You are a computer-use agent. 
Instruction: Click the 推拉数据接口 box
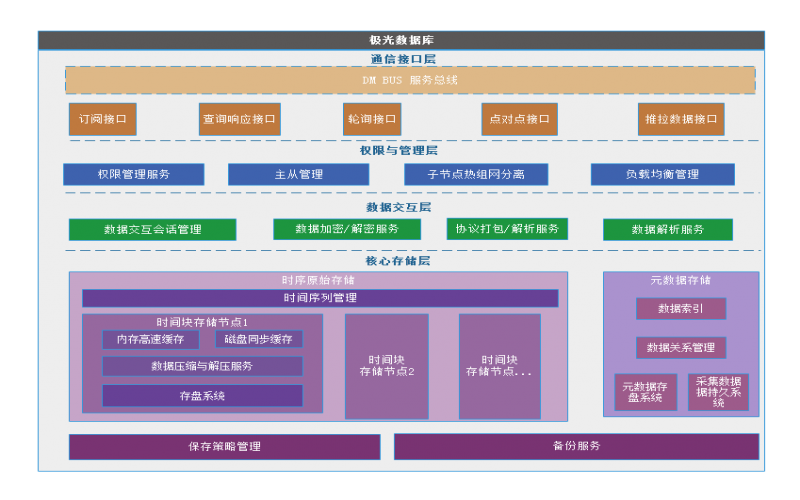click(681, 119)
